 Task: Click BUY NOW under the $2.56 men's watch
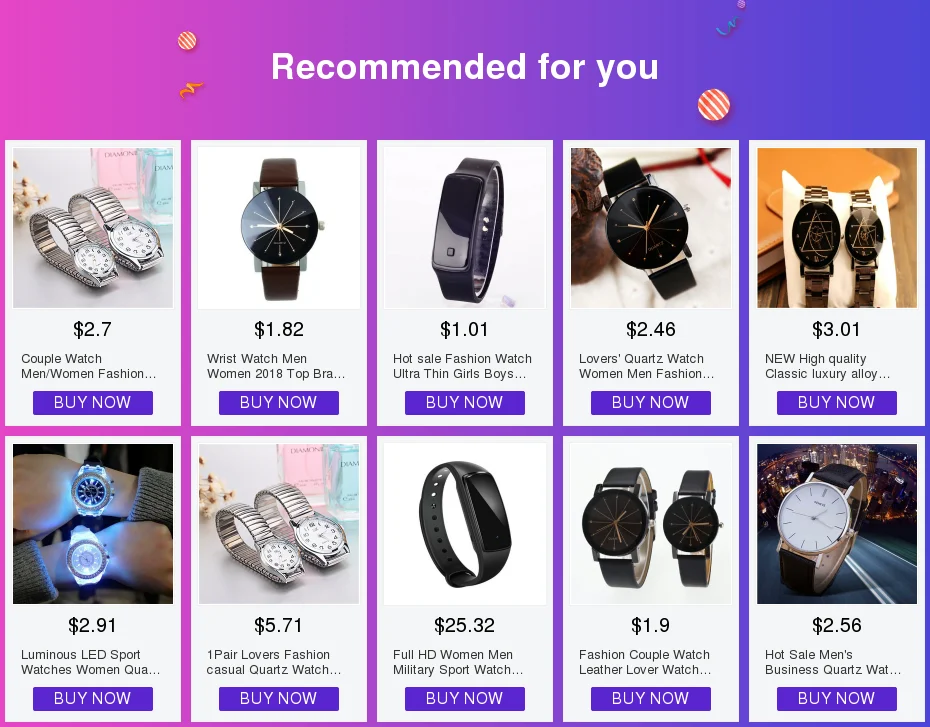[837, 699]
